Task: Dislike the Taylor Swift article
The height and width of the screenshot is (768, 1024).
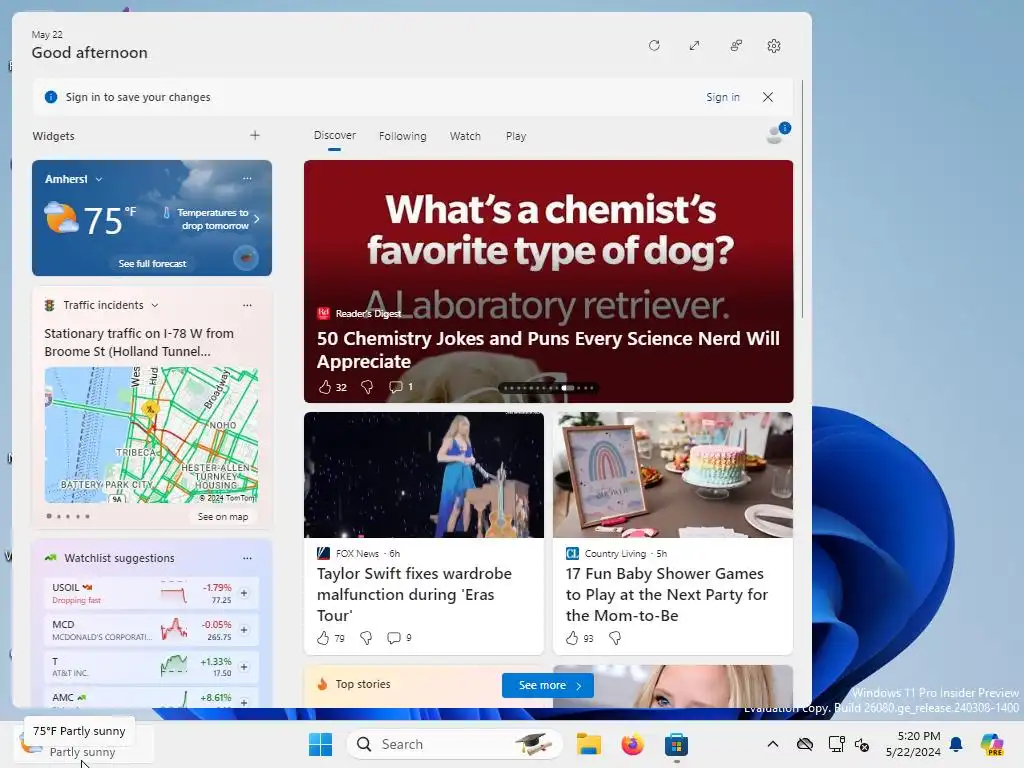Action: (366, 638)
